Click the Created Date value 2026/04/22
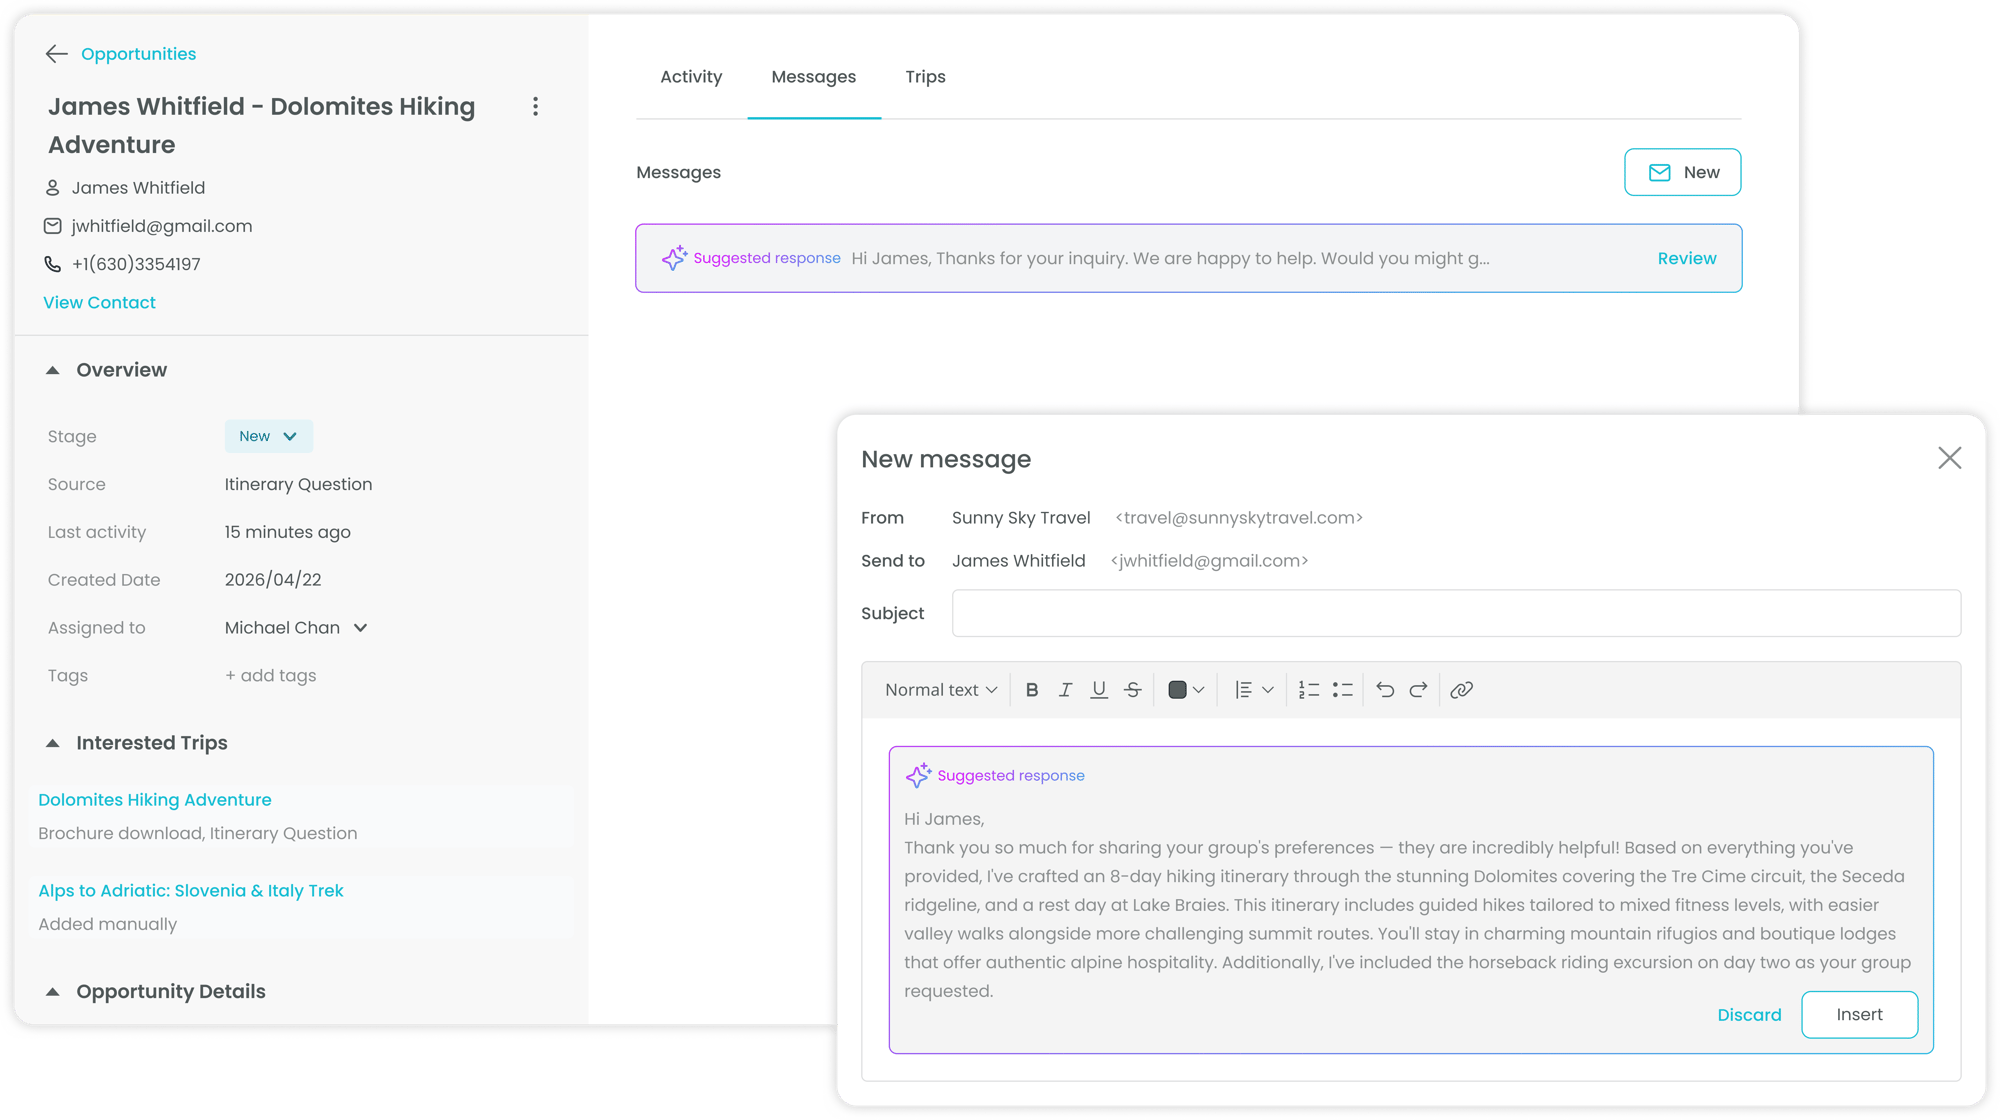The width and height of the screenshot is (2000, 1120). point(273,580)
